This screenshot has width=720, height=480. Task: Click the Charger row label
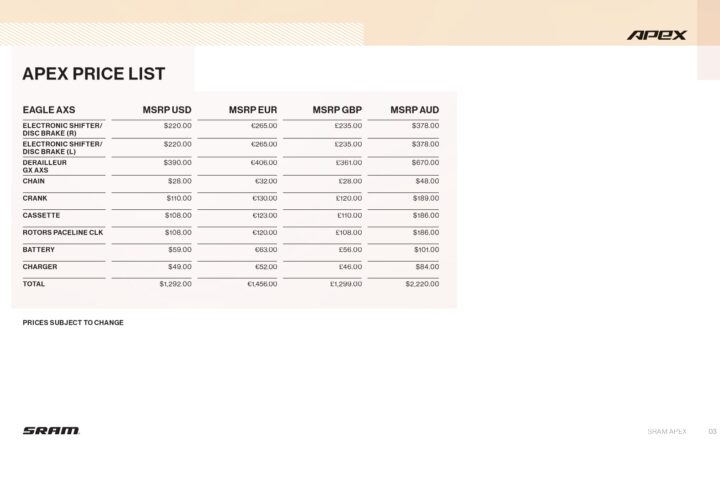(40, 267)
